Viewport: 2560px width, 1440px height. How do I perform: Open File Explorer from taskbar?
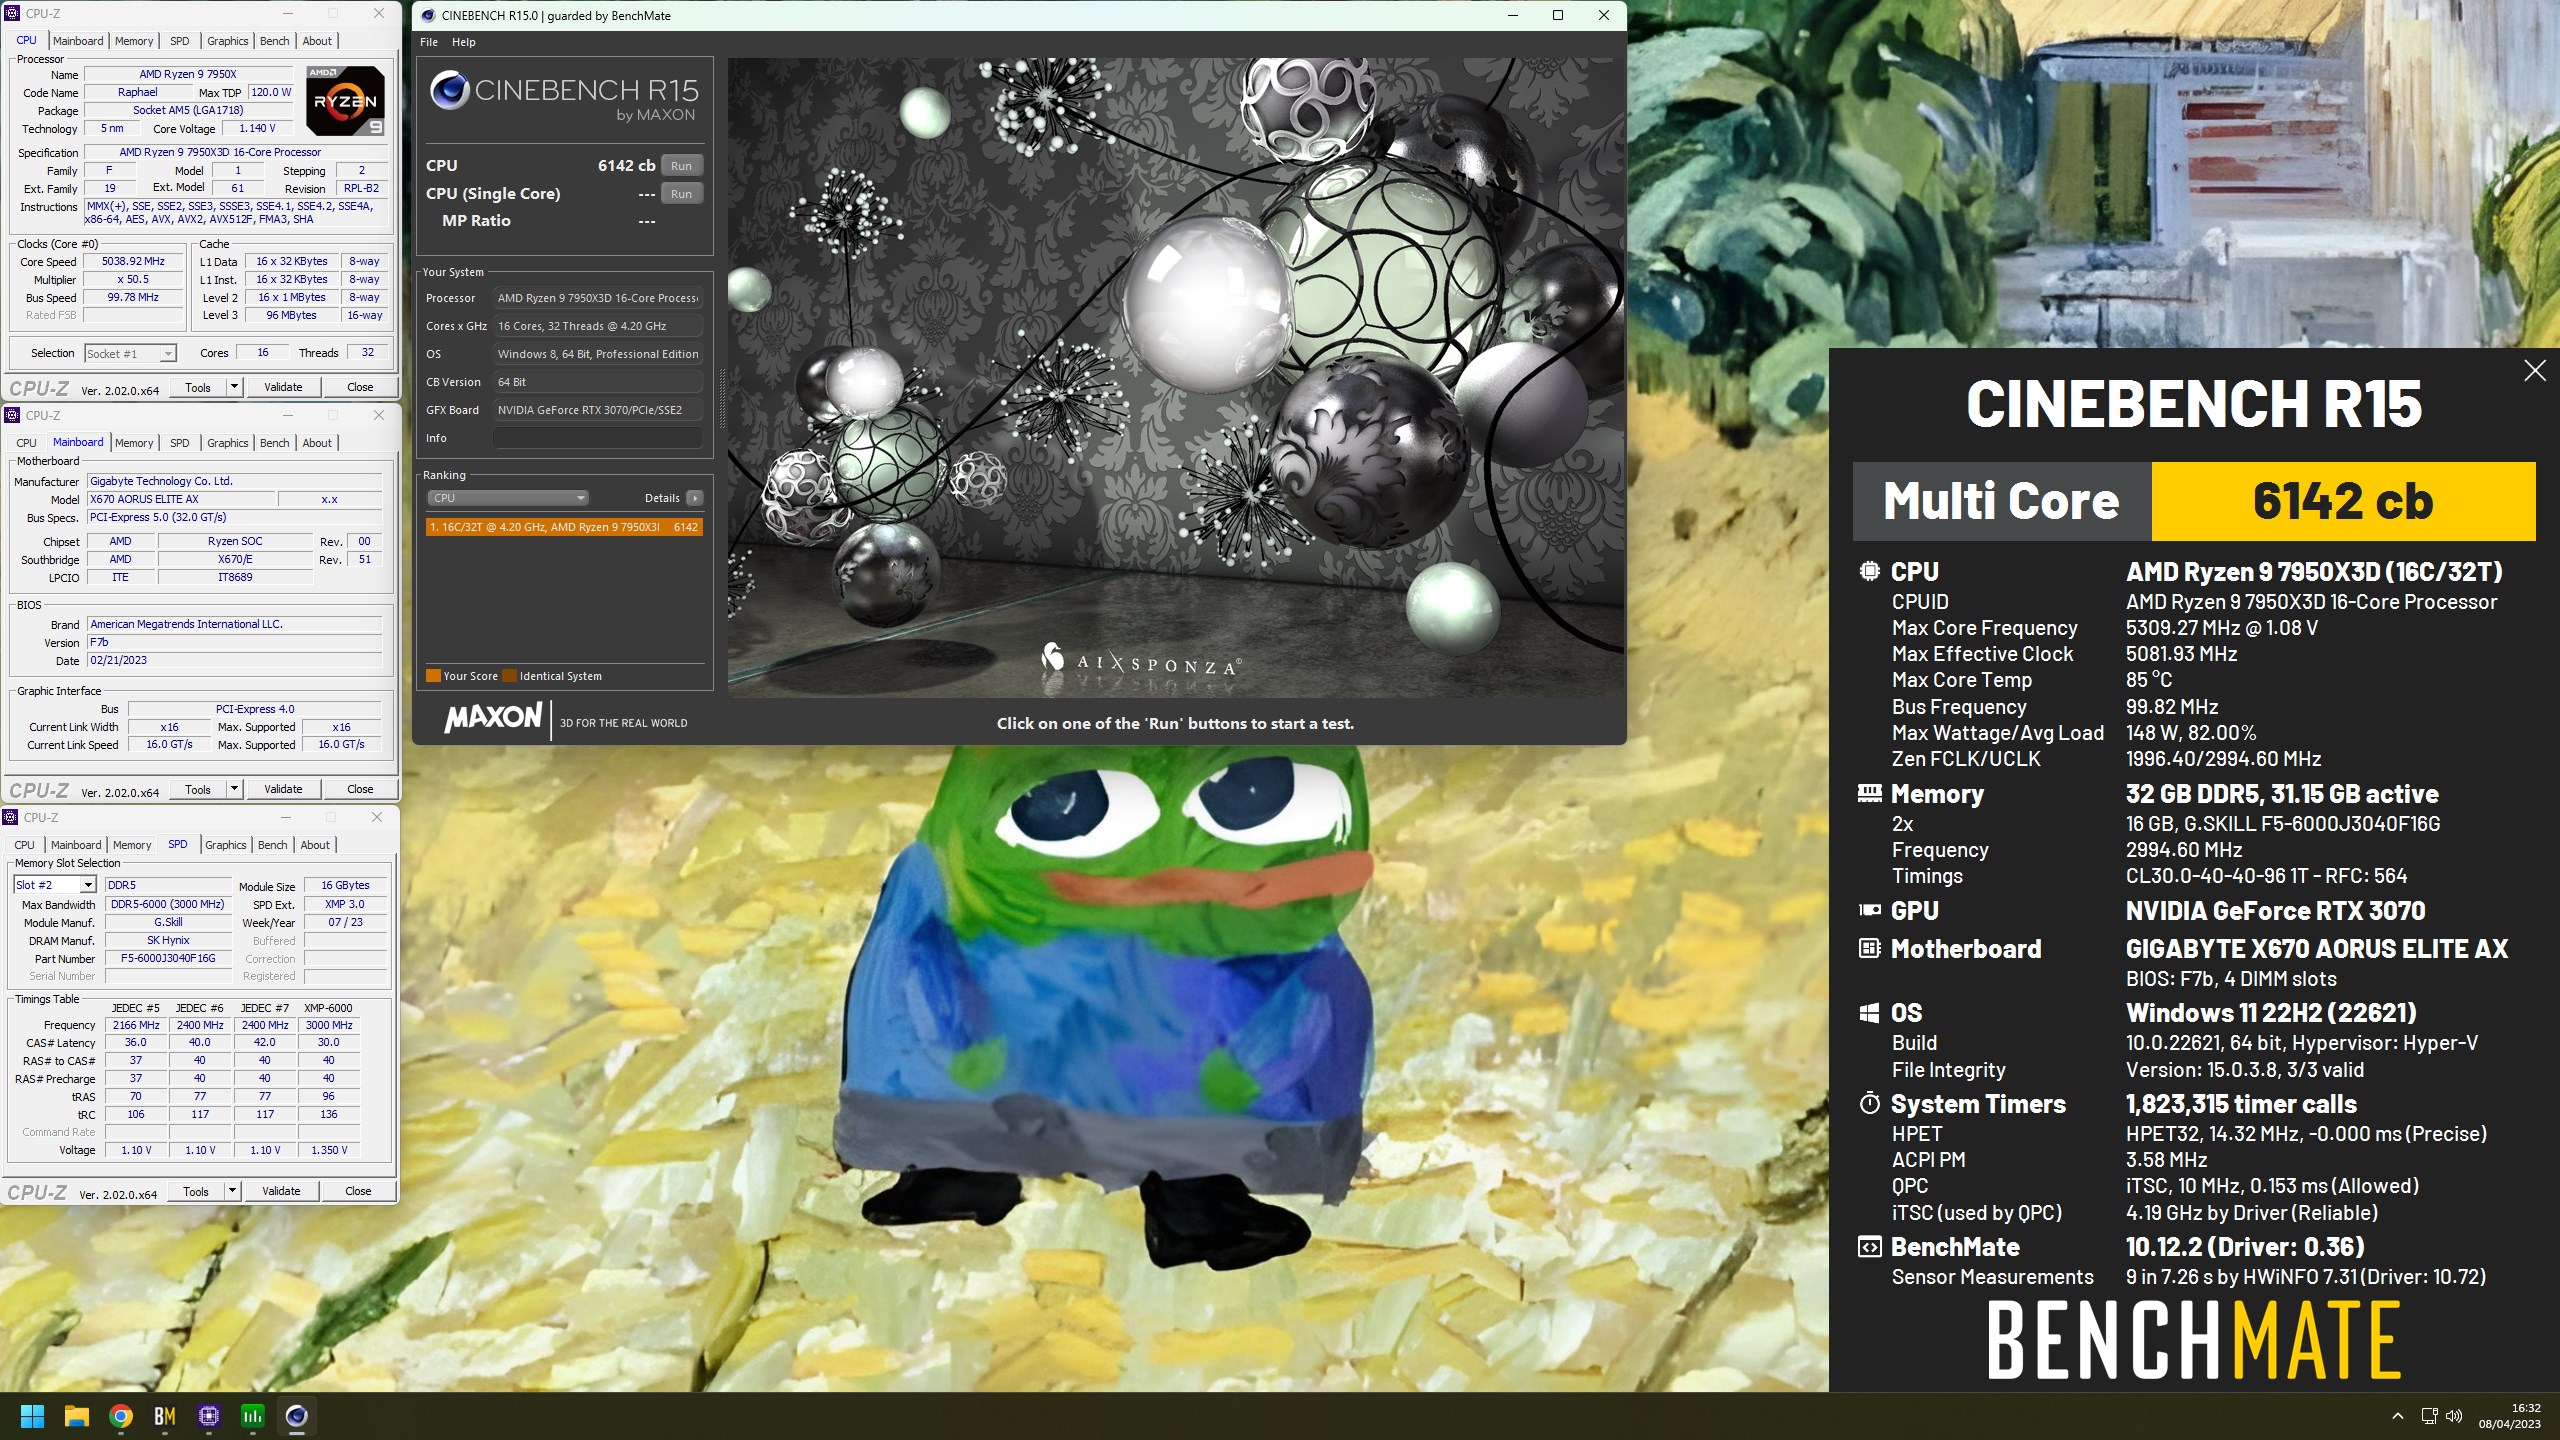click(77, 1416)
